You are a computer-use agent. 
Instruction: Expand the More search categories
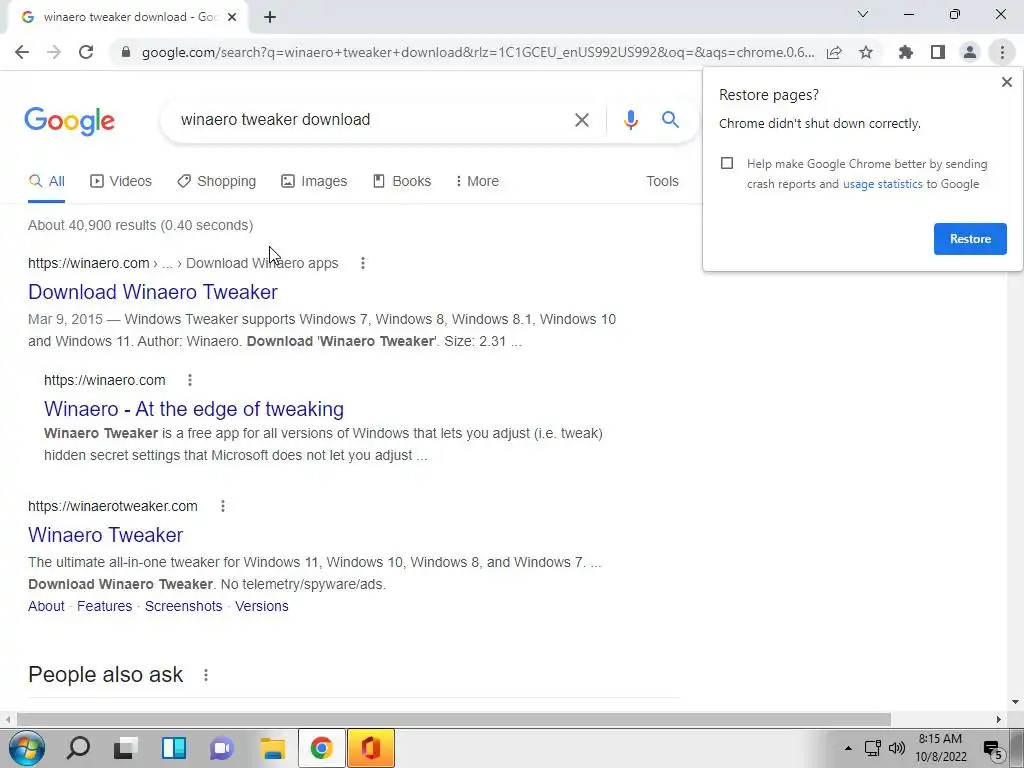coord(477,182)
